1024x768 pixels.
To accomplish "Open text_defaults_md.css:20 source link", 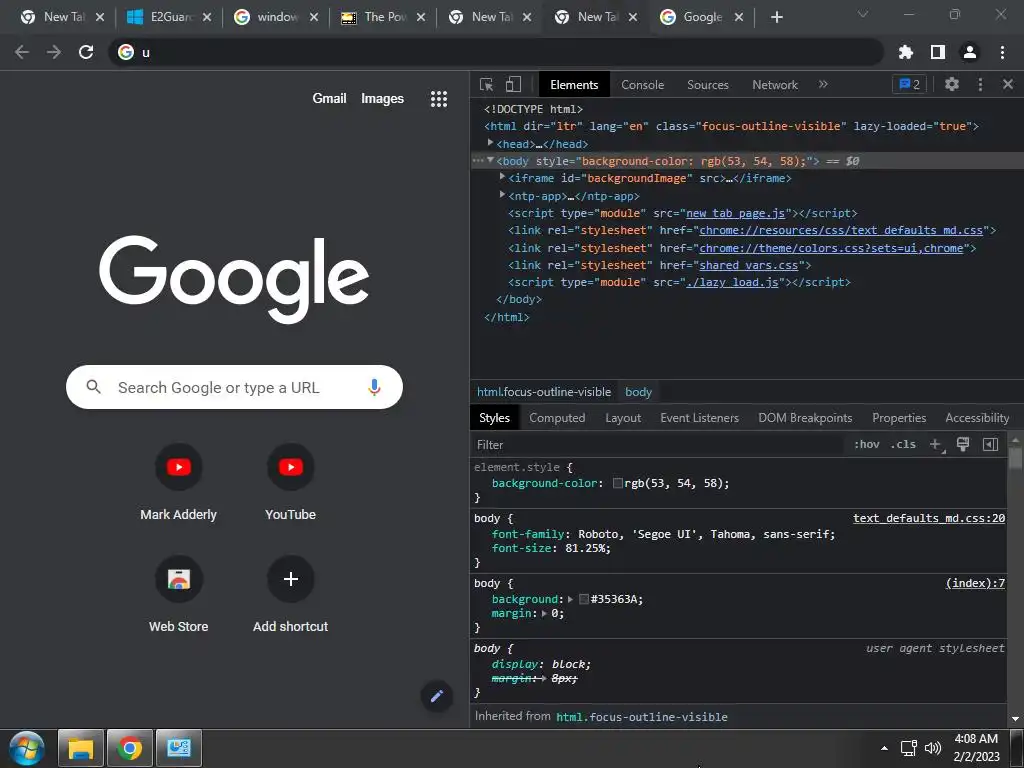I will (x=929, y=518).
